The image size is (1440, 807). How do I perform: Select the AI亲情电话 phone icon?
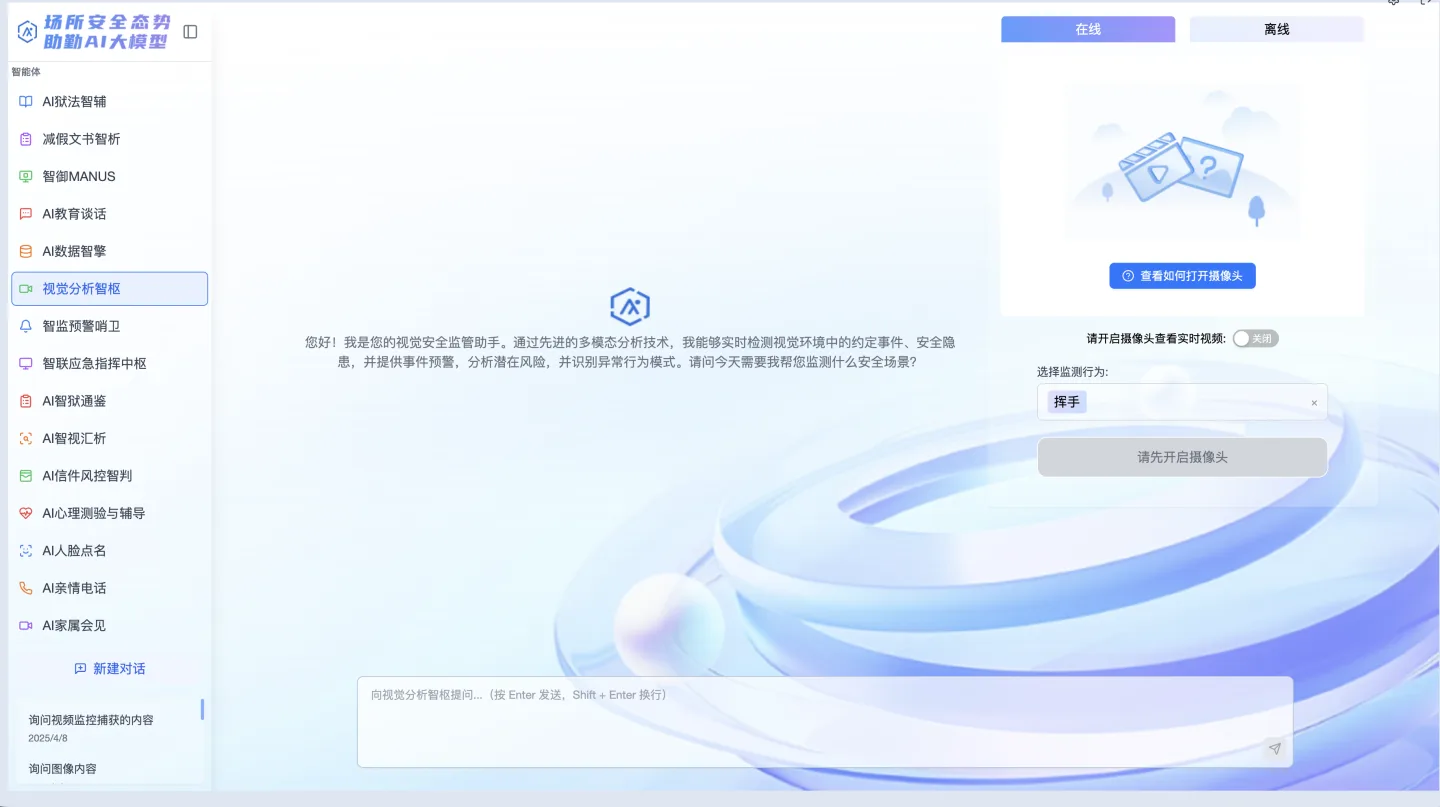click(26, 588)
